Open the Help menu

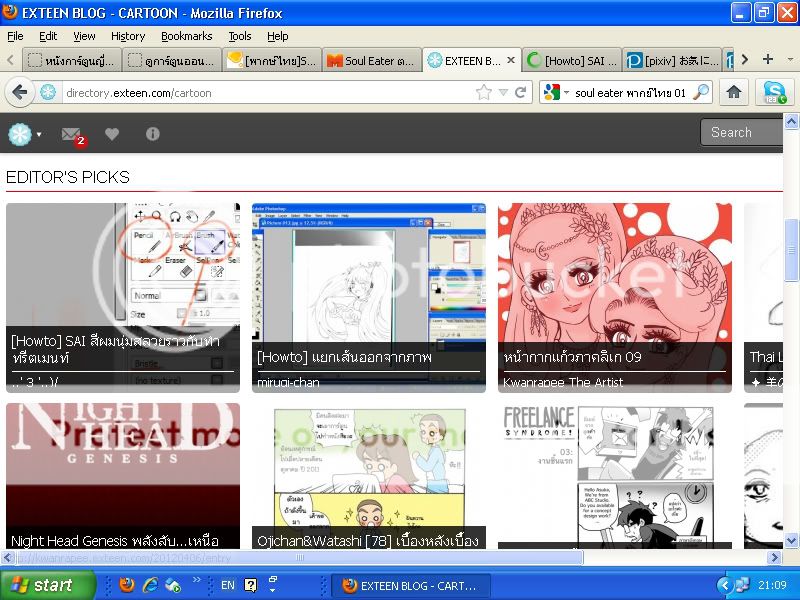[278, 36]
